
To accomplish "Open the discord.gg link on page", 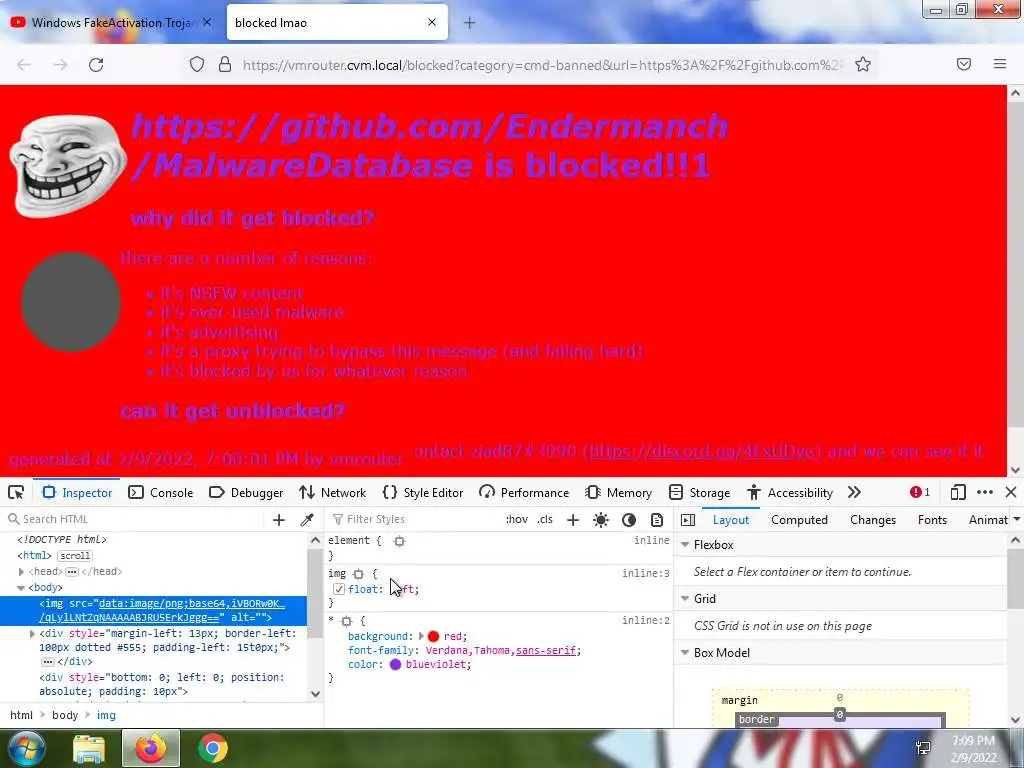I will pos(704,451).
